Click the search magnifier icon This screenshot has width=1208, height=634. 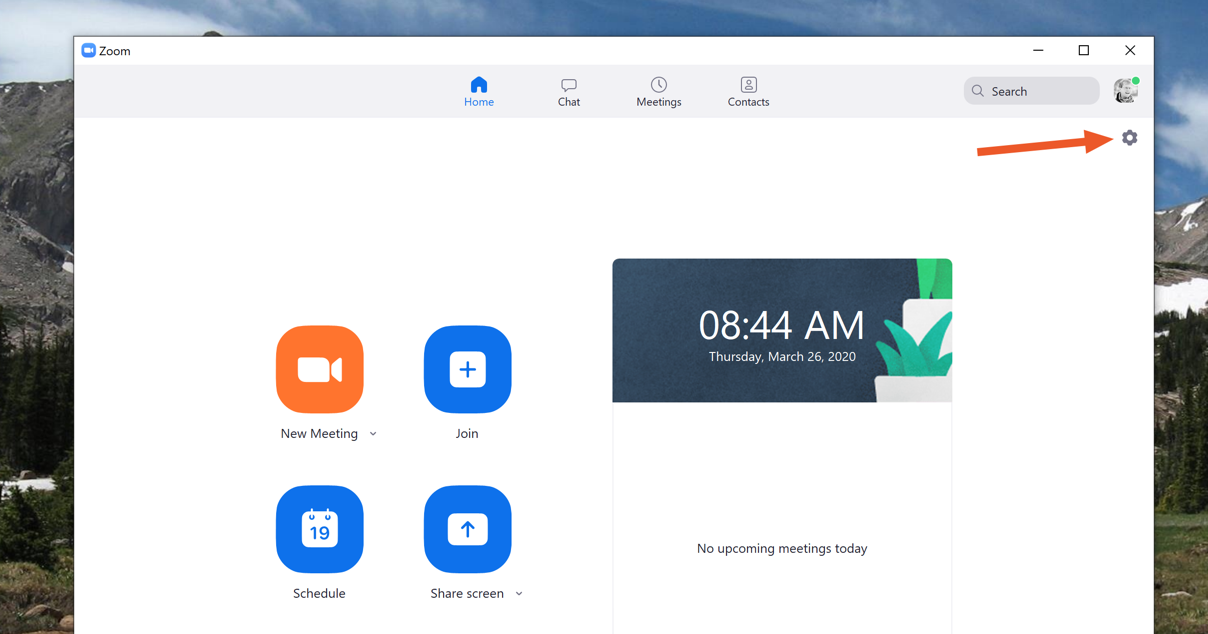[978, 91]
